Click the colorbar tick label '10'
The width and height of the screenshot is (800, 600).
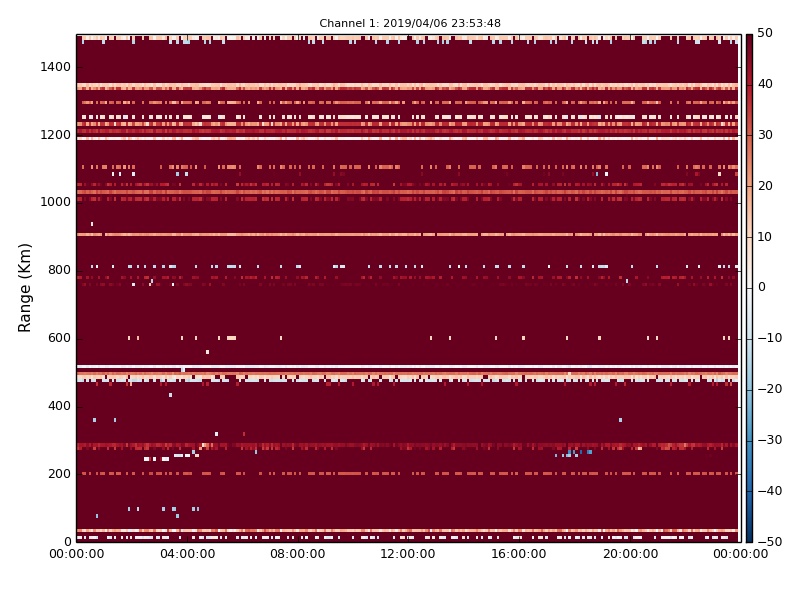pyautogui.click(x=764, y=237)
